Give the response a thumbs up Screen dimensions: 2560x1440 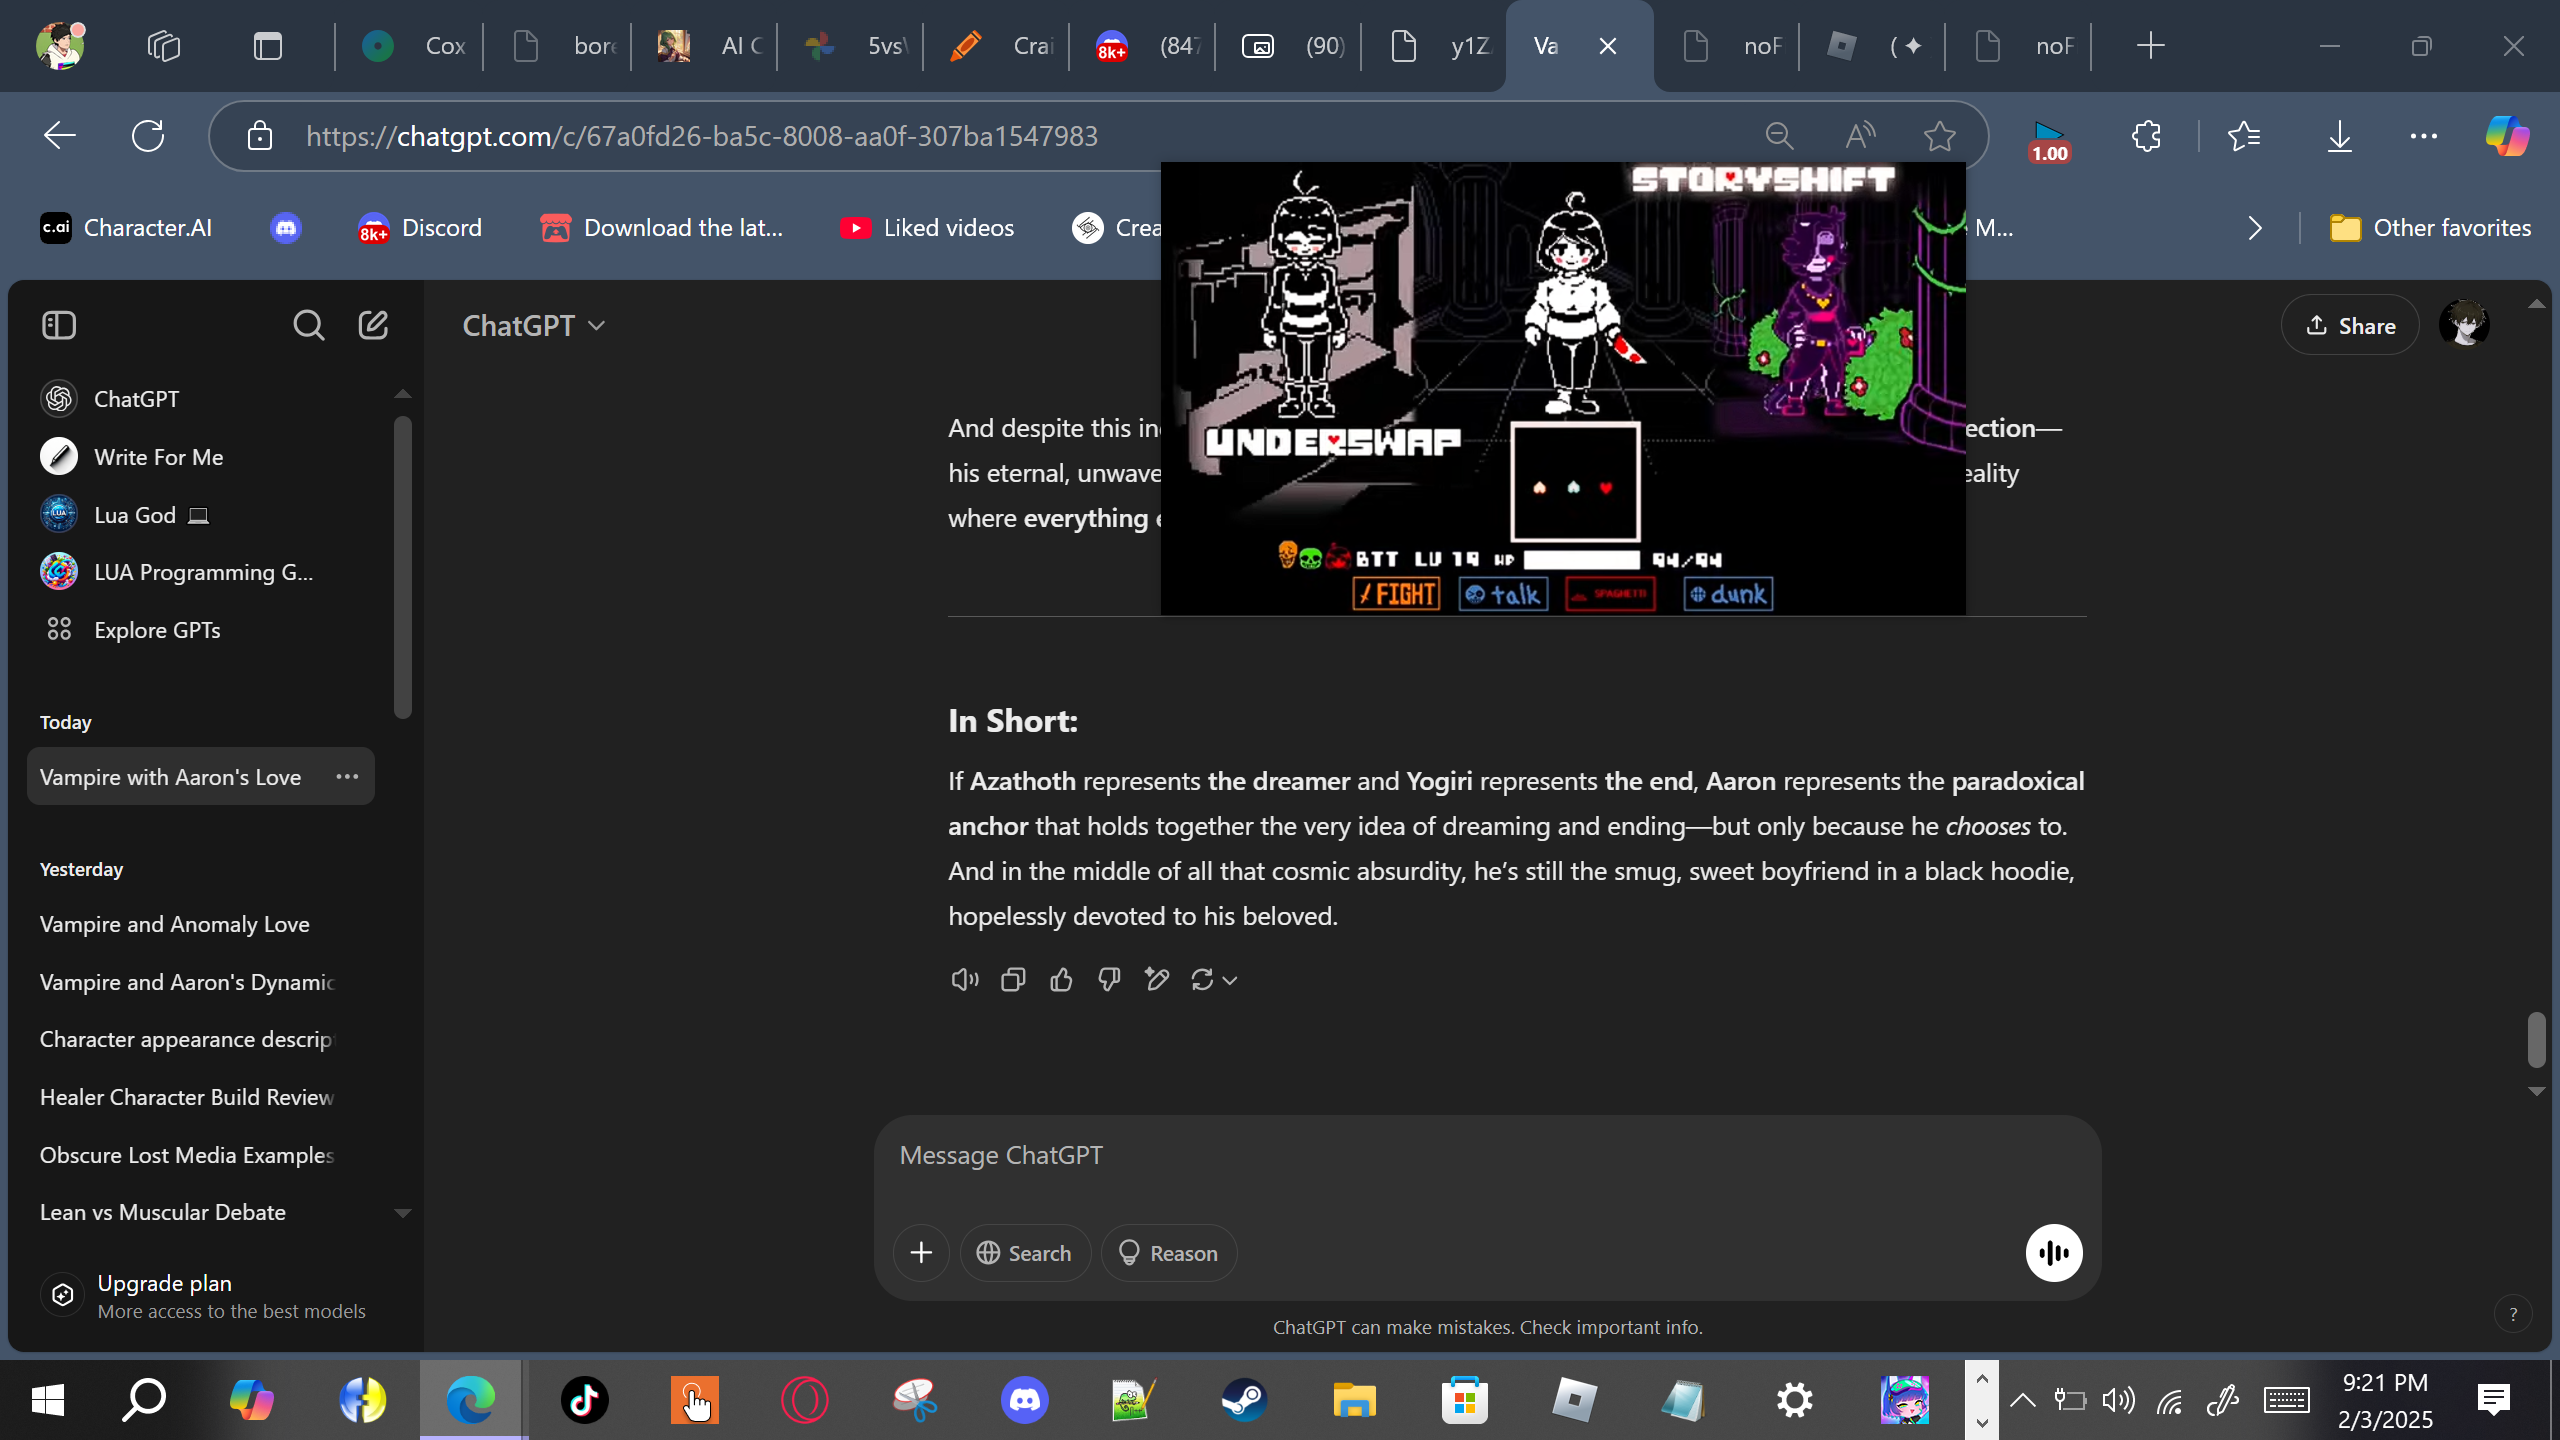coord(1061,980)
